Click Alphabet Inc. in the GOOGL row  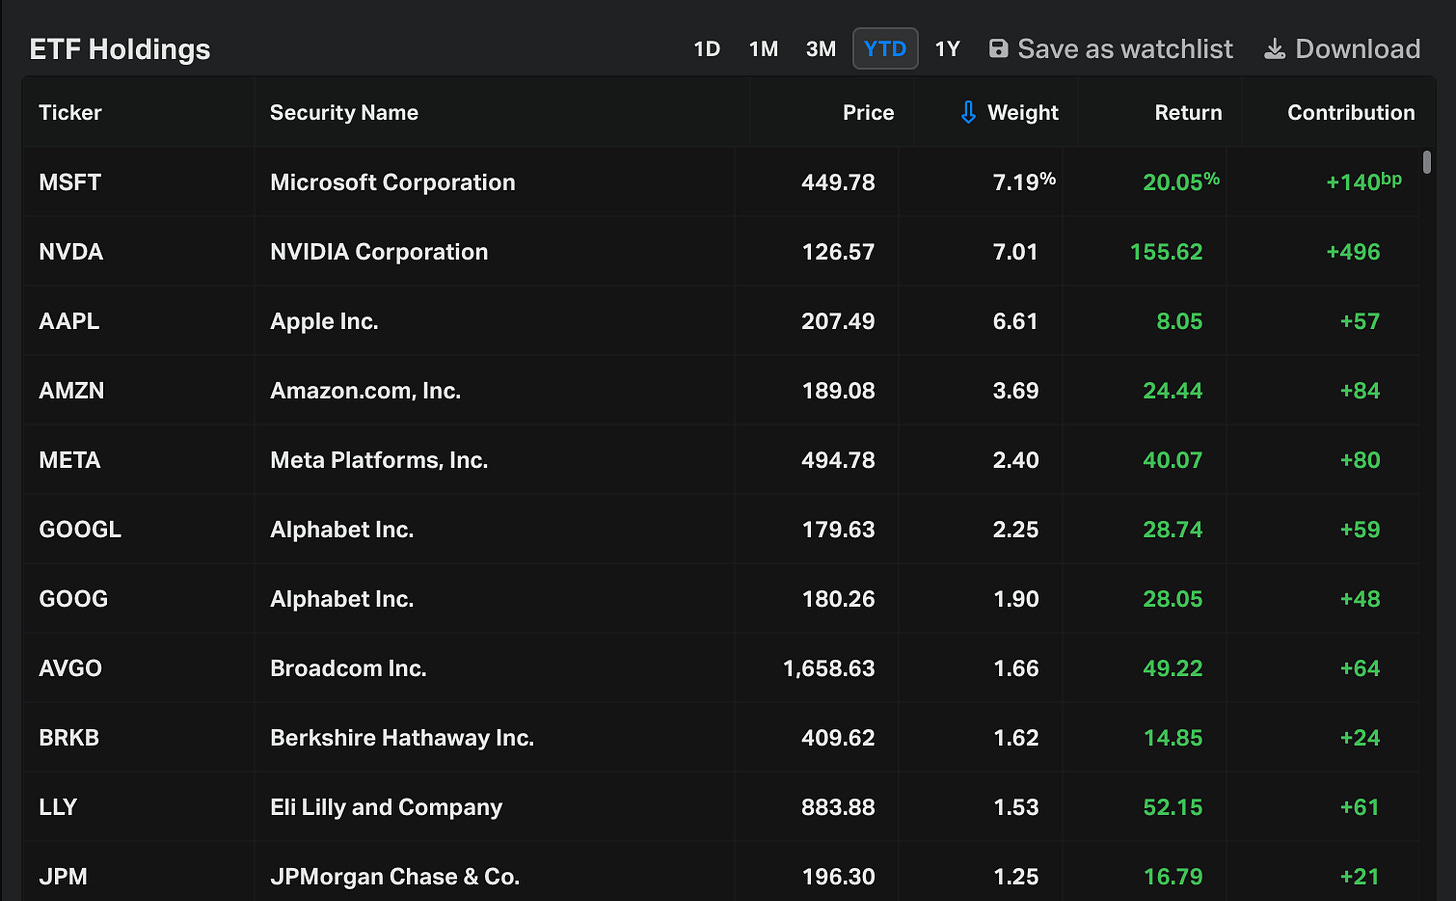tap(342, 530)
